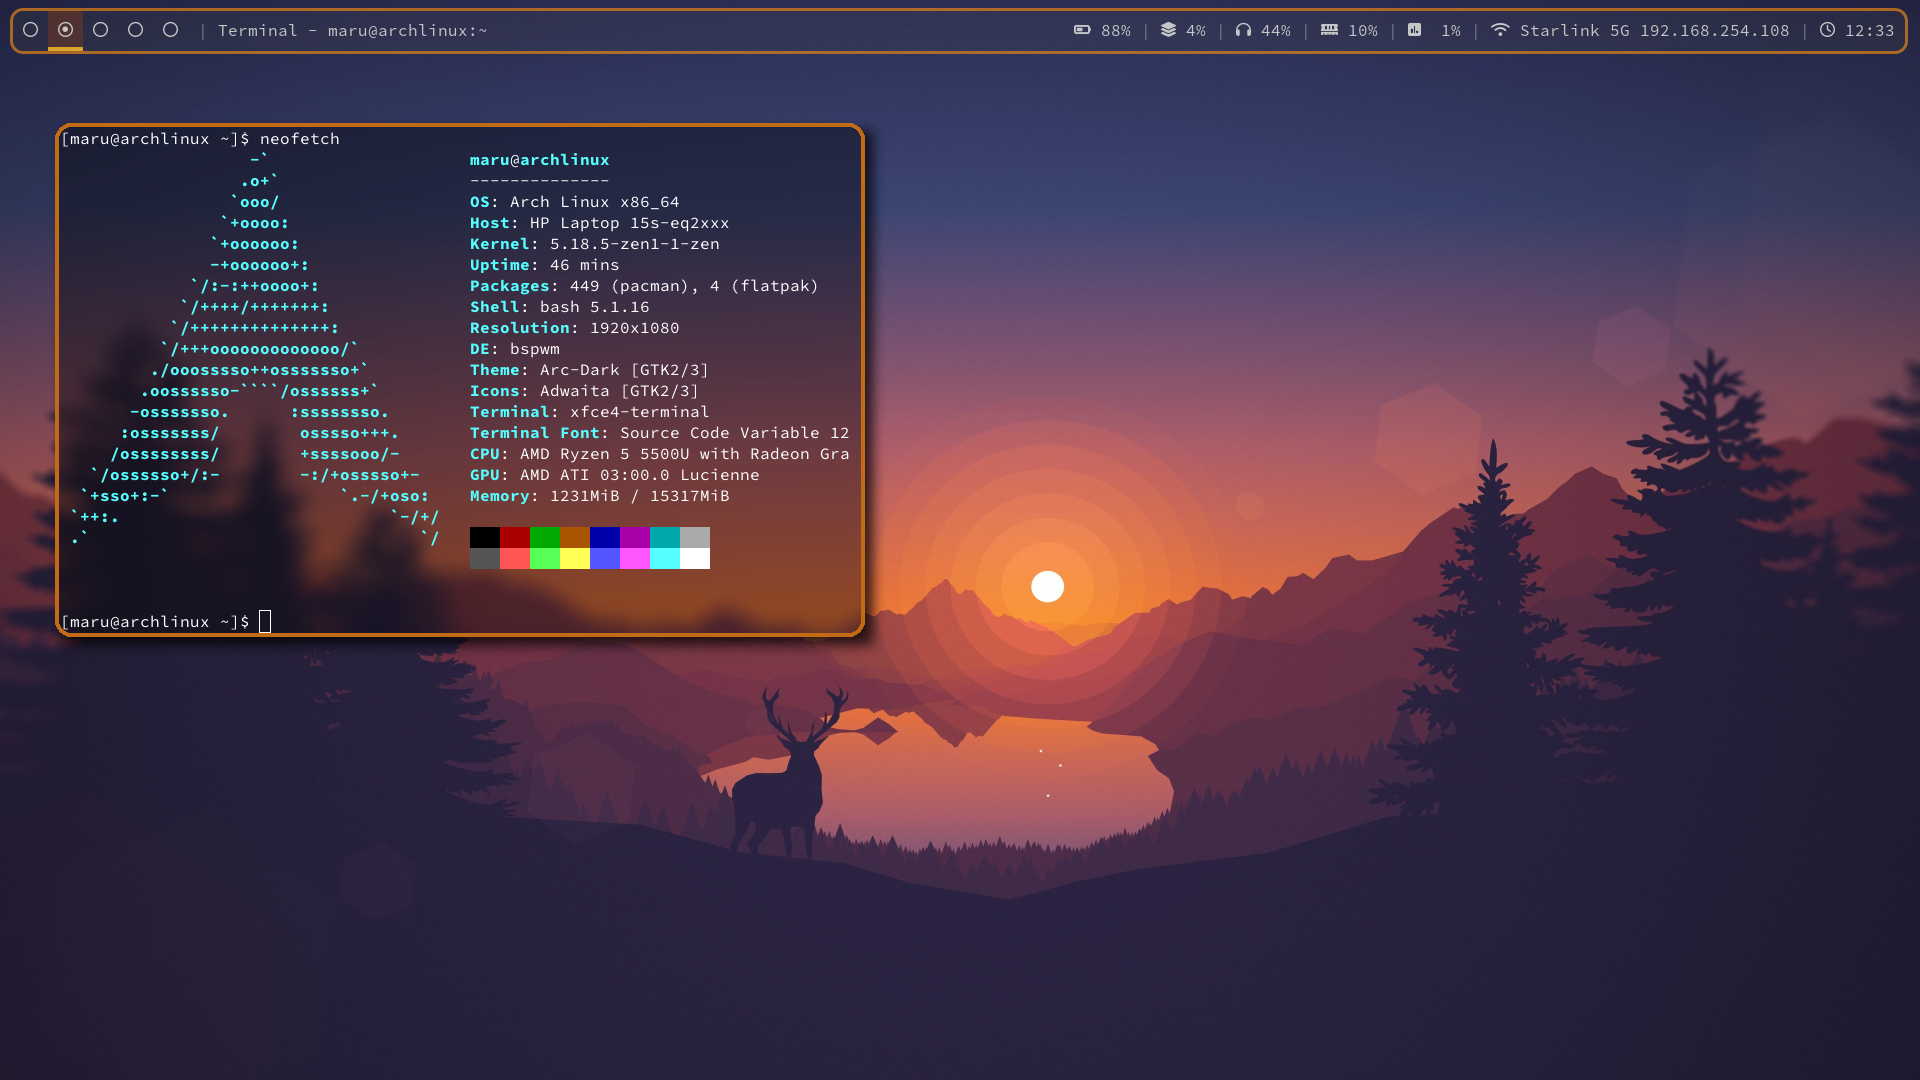Click the CPU stack icon showing 4%

(1169, 30)
